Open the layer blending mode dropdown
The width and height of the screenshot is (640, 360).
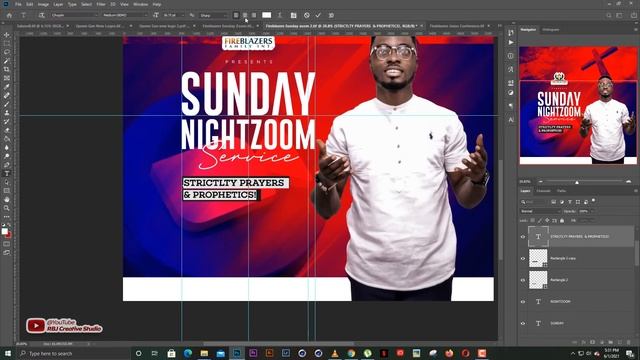(x=541, y=211)
